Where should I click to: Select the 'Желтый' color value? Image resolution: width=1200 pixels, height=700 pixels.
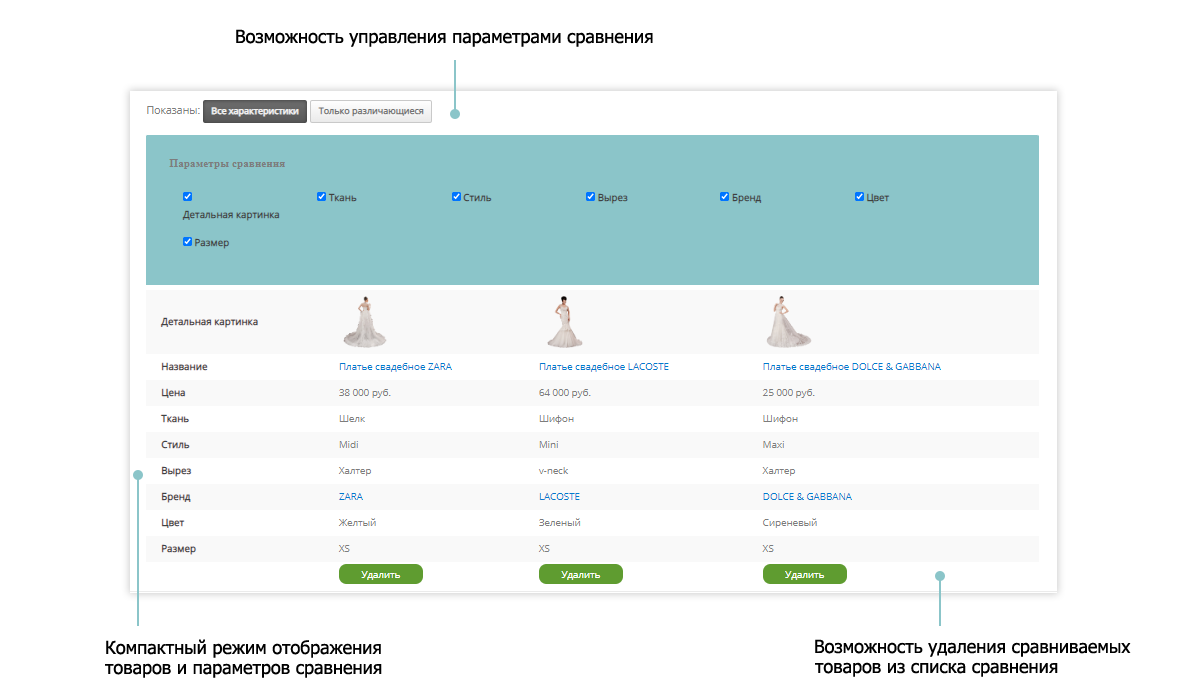[x=358, y=523]
